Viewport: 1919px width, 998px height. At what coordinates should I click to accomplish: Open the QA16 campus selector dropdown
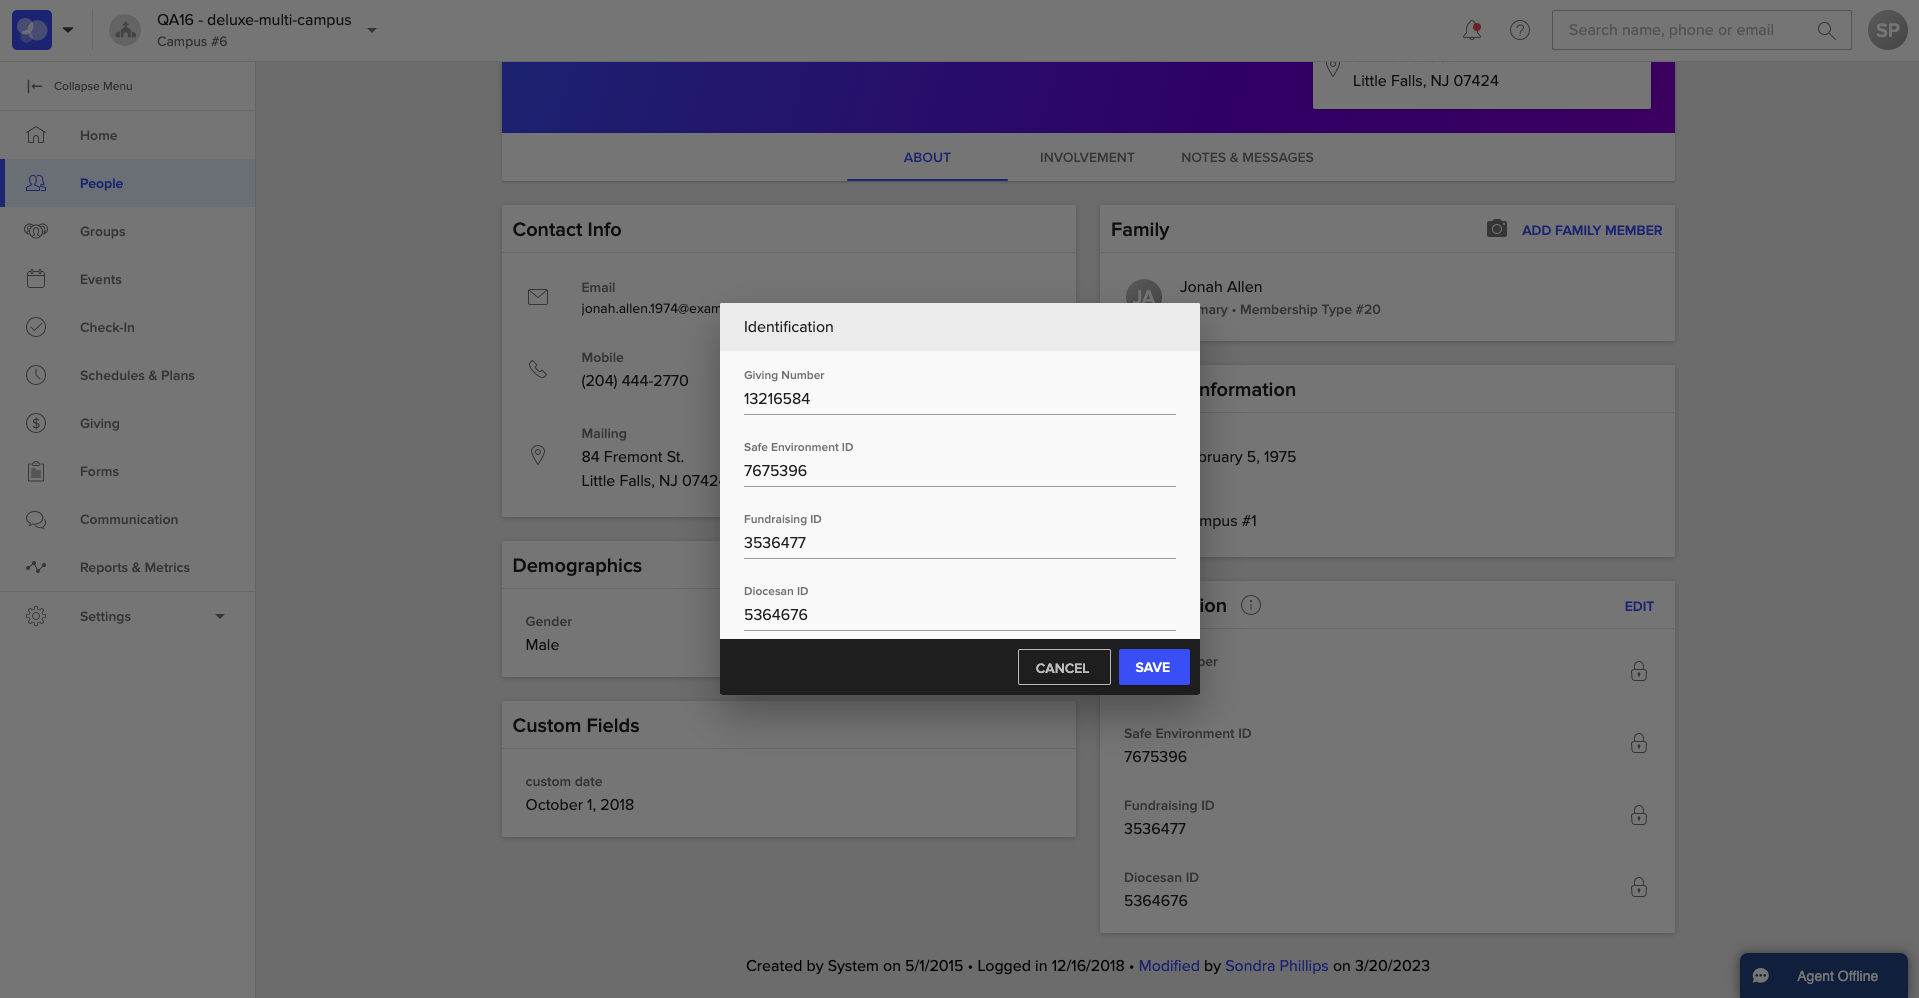tap(371, 30)
